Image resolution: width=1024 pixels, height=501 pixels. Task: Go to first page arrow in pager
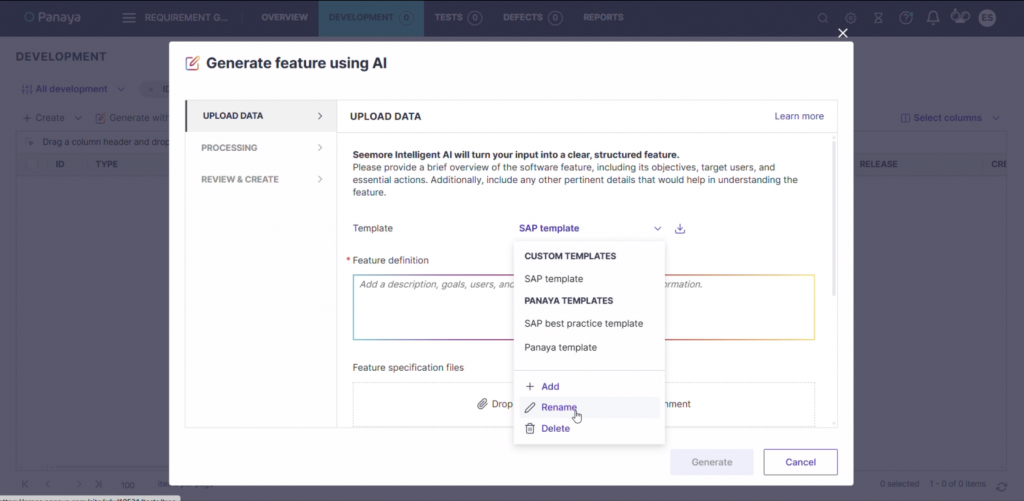(25, 484)
